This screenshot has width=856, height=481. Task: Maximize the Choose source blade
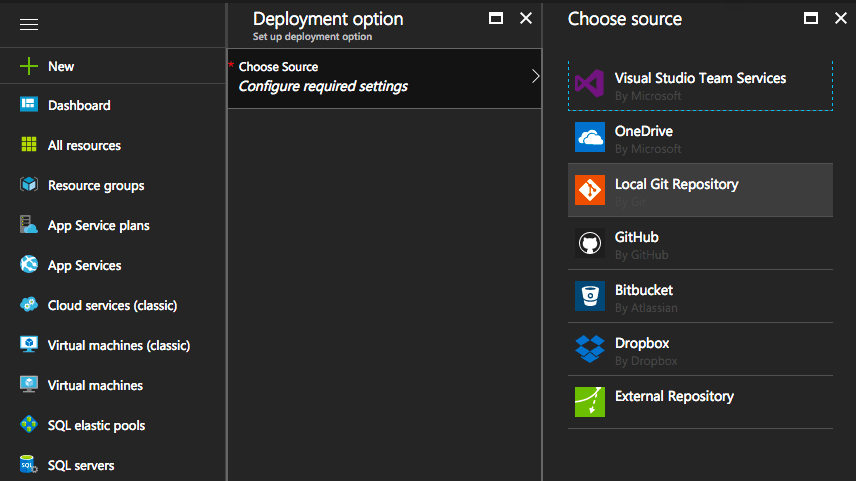pos(811,19)
